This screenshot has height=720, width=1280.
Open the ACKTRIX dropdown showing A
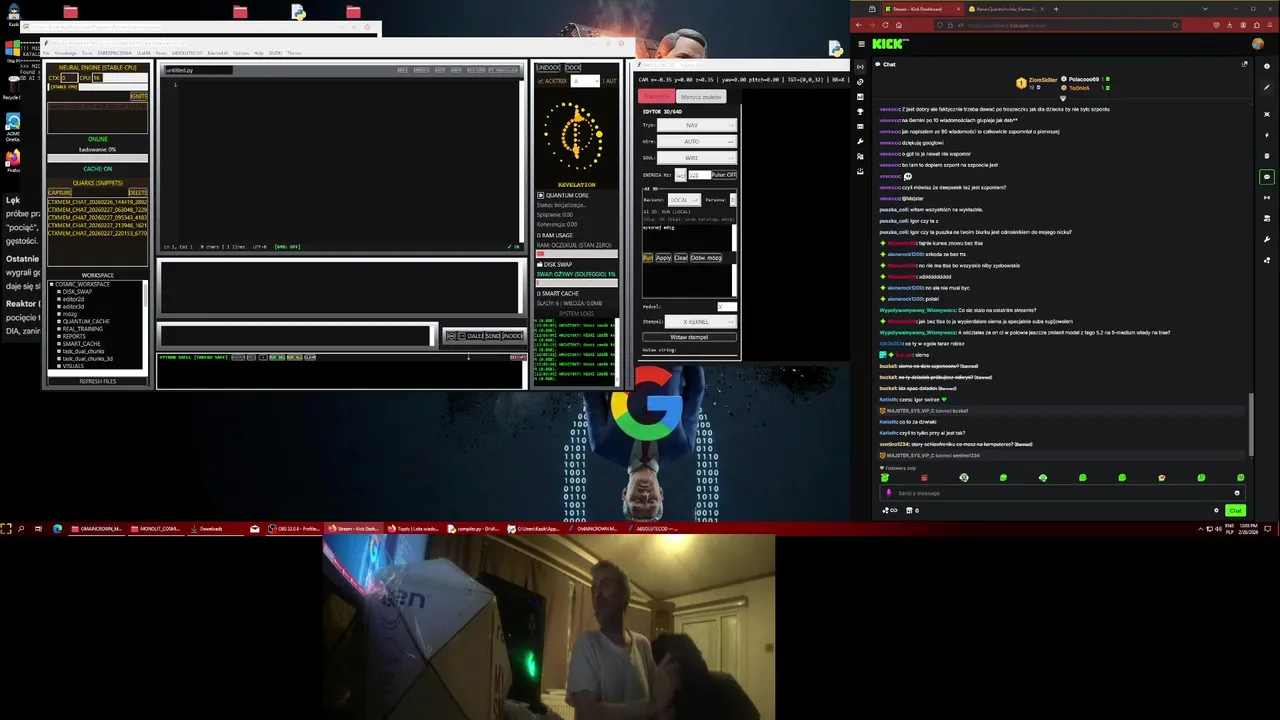coord(585,81)
